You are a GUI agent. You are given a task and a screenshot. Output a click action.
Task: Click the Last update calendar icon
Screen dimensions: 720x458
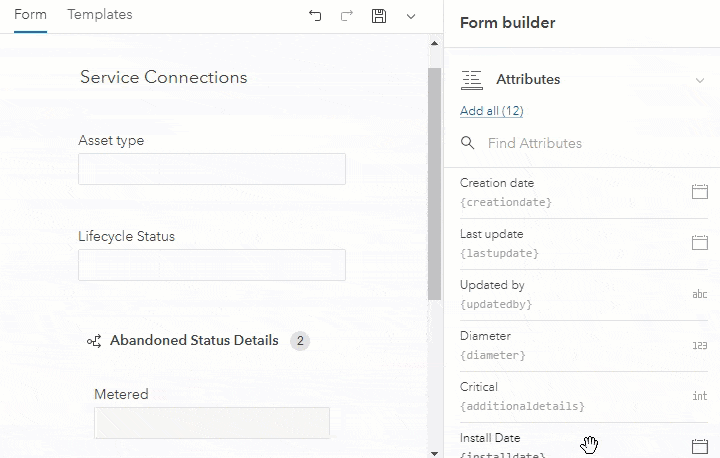700,243
